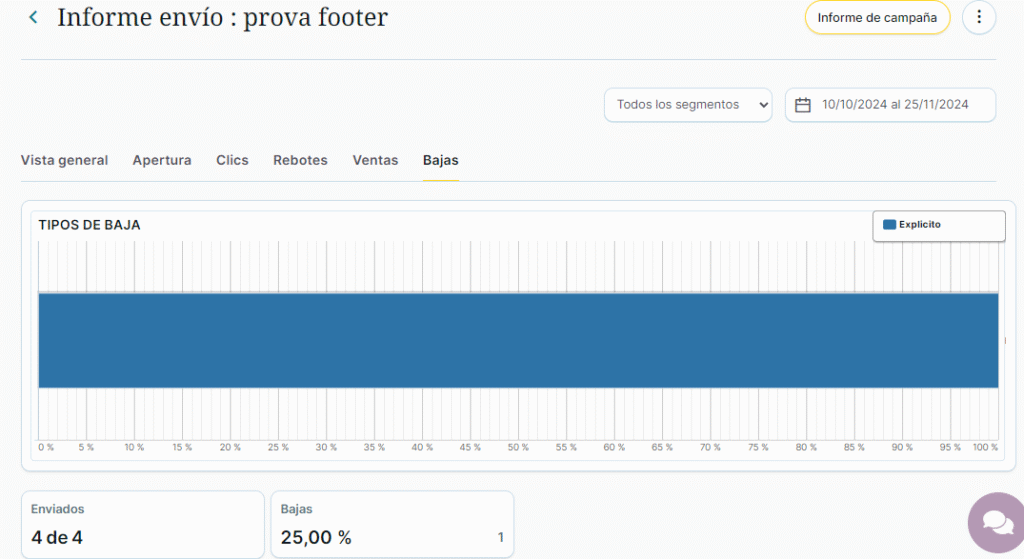Viewport: 1024px width, 559px height.
Task: Toggle the Explícito series legend label
Action: point(920,225)
